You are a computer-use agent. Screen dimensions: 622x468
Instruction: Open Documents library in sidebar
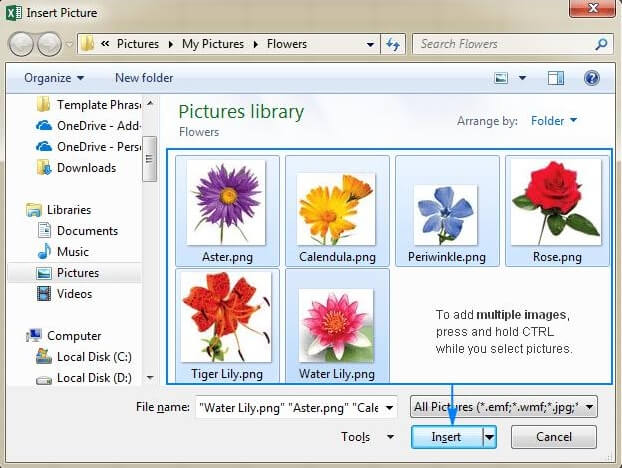pos(78,231)
